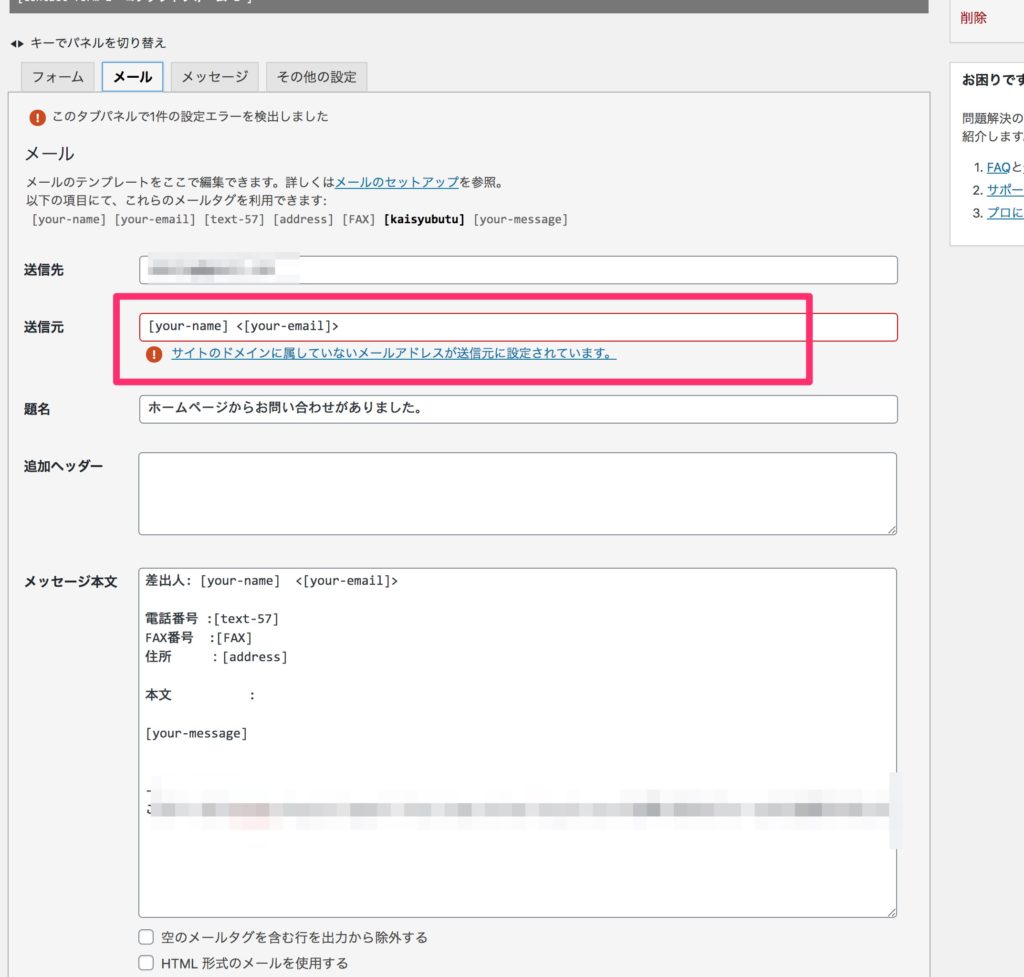Screen dimensions: 1024x977
Task: Click the warning icon below 送信元 field
Action: pos(153,354)
